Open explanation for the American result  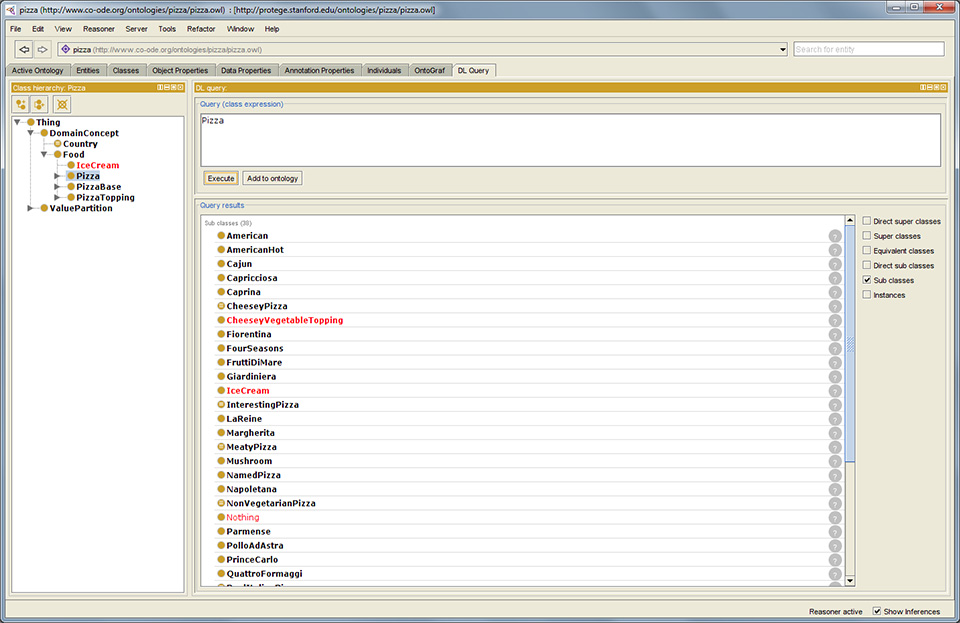835,236
